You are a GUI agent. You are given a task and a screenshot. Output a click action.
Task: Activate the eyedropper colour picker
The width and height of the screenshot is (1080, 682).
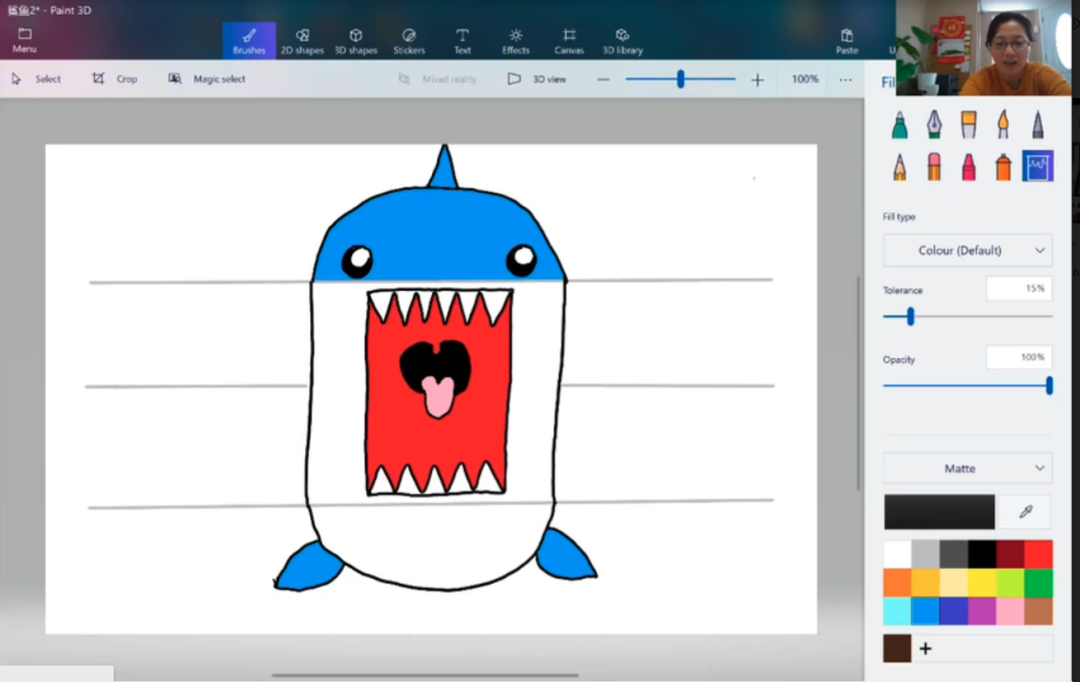pyautogui.click(x=1026, y=512)
